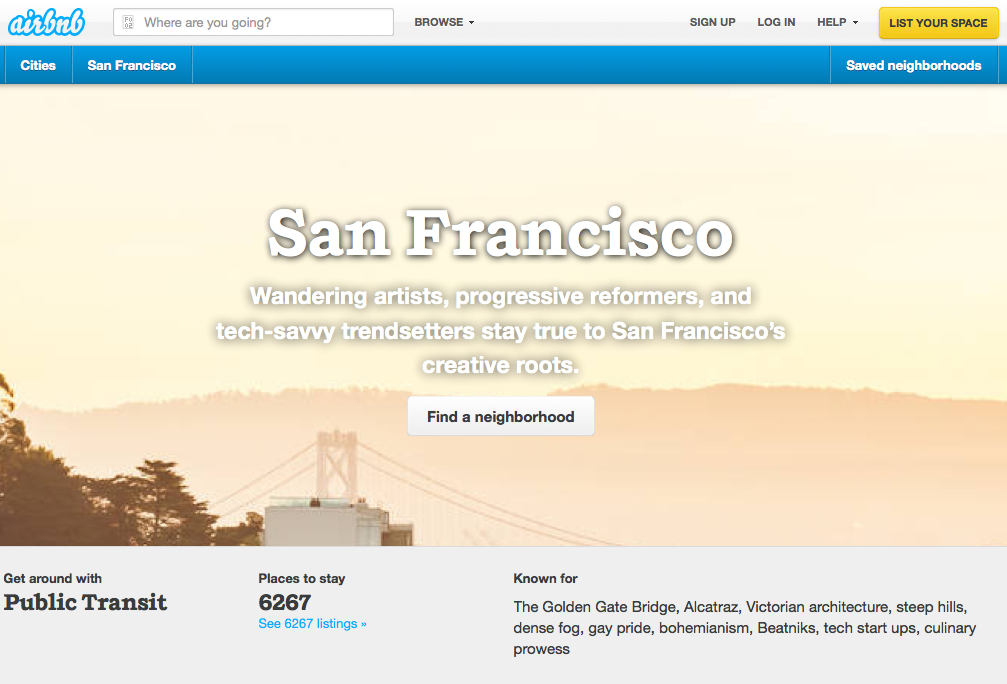Click the small arrow beside Browse
1007x684 pixels.
click(471, 23)
